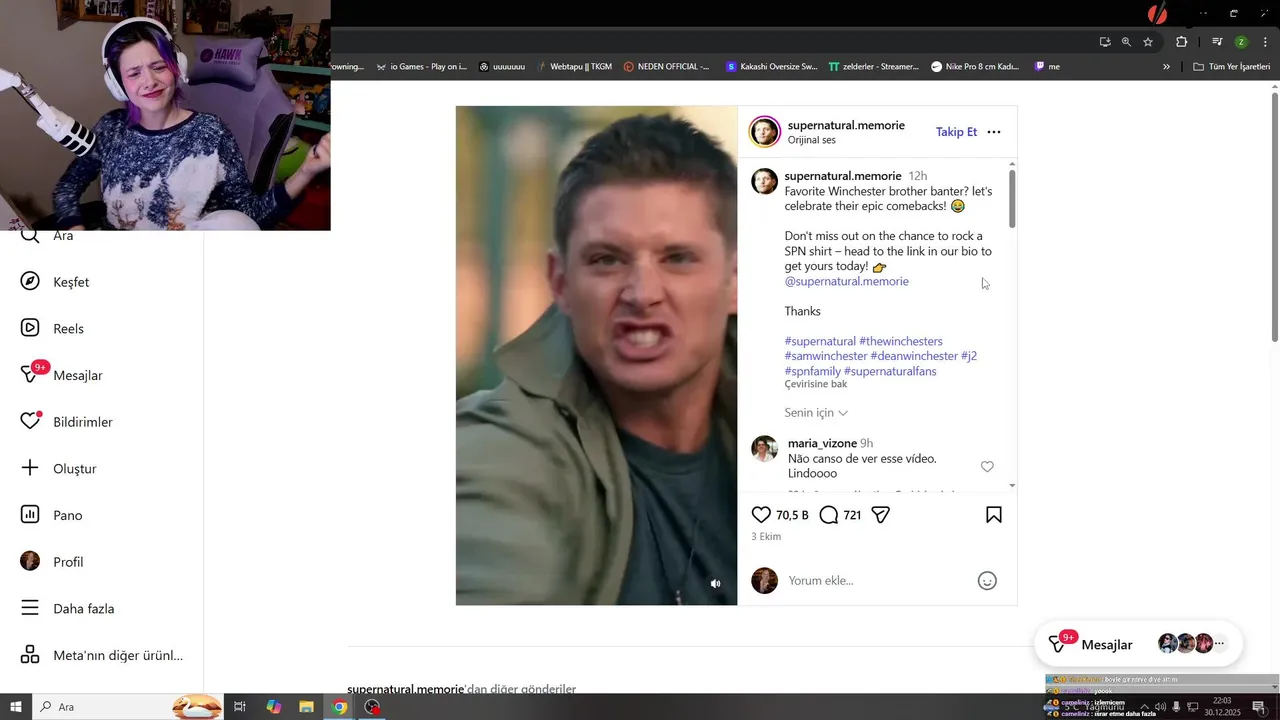Open Nike Pro 8 cm bookmark
The image size is (1280, 720).
point(975,67)
